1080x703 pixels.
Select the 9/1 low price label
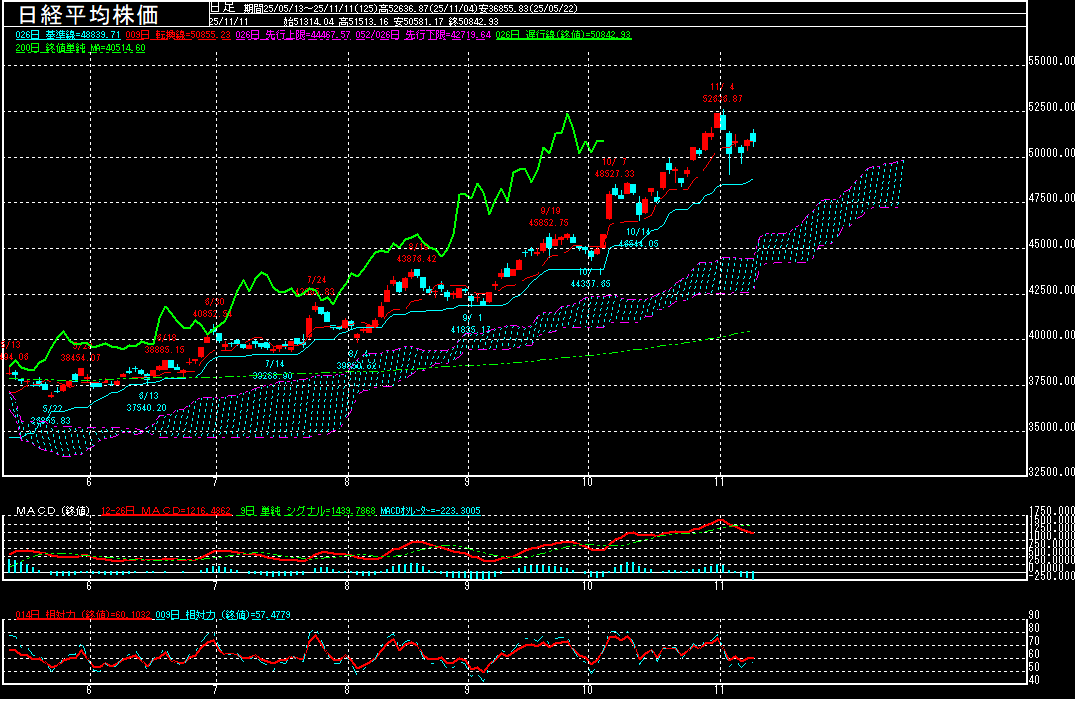pos(469,323)
